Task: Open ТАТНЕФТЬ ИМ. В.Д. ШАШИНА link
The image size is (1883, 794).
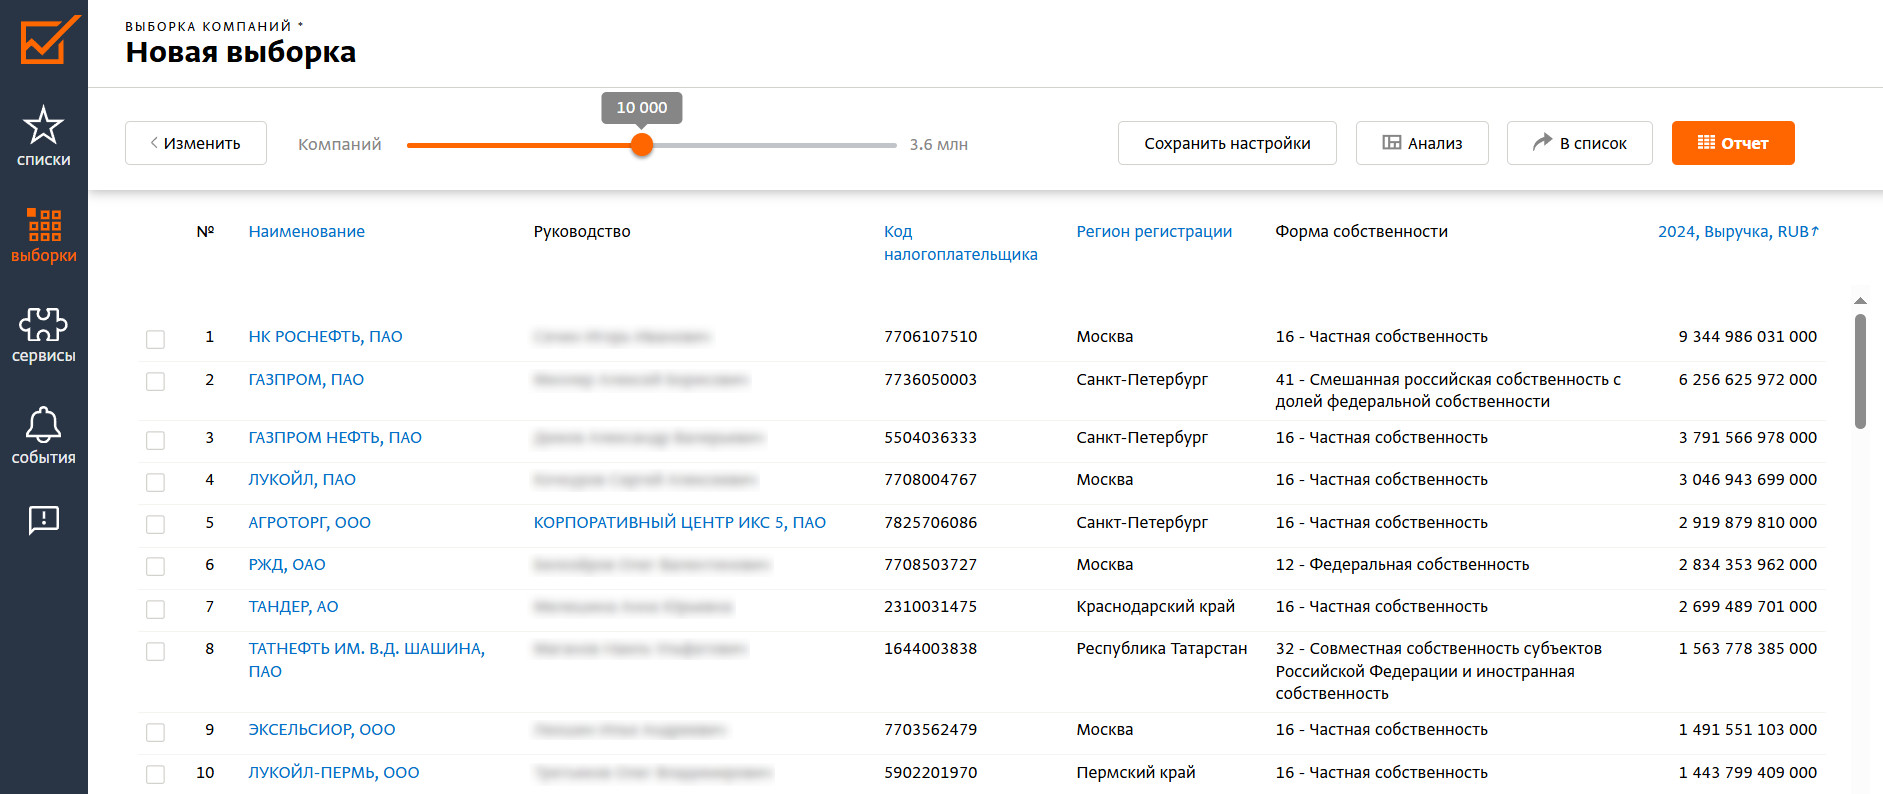Action: click(366, 660)
